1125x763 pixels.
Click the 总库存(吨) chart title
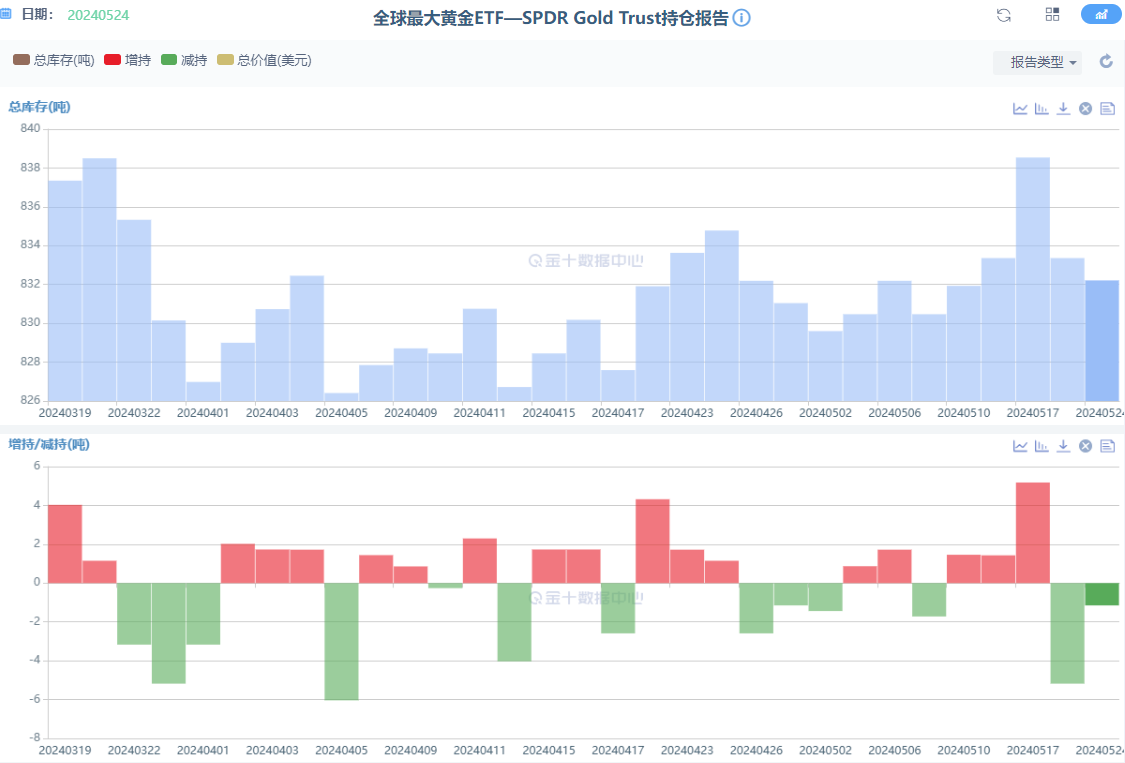[39, 107]
